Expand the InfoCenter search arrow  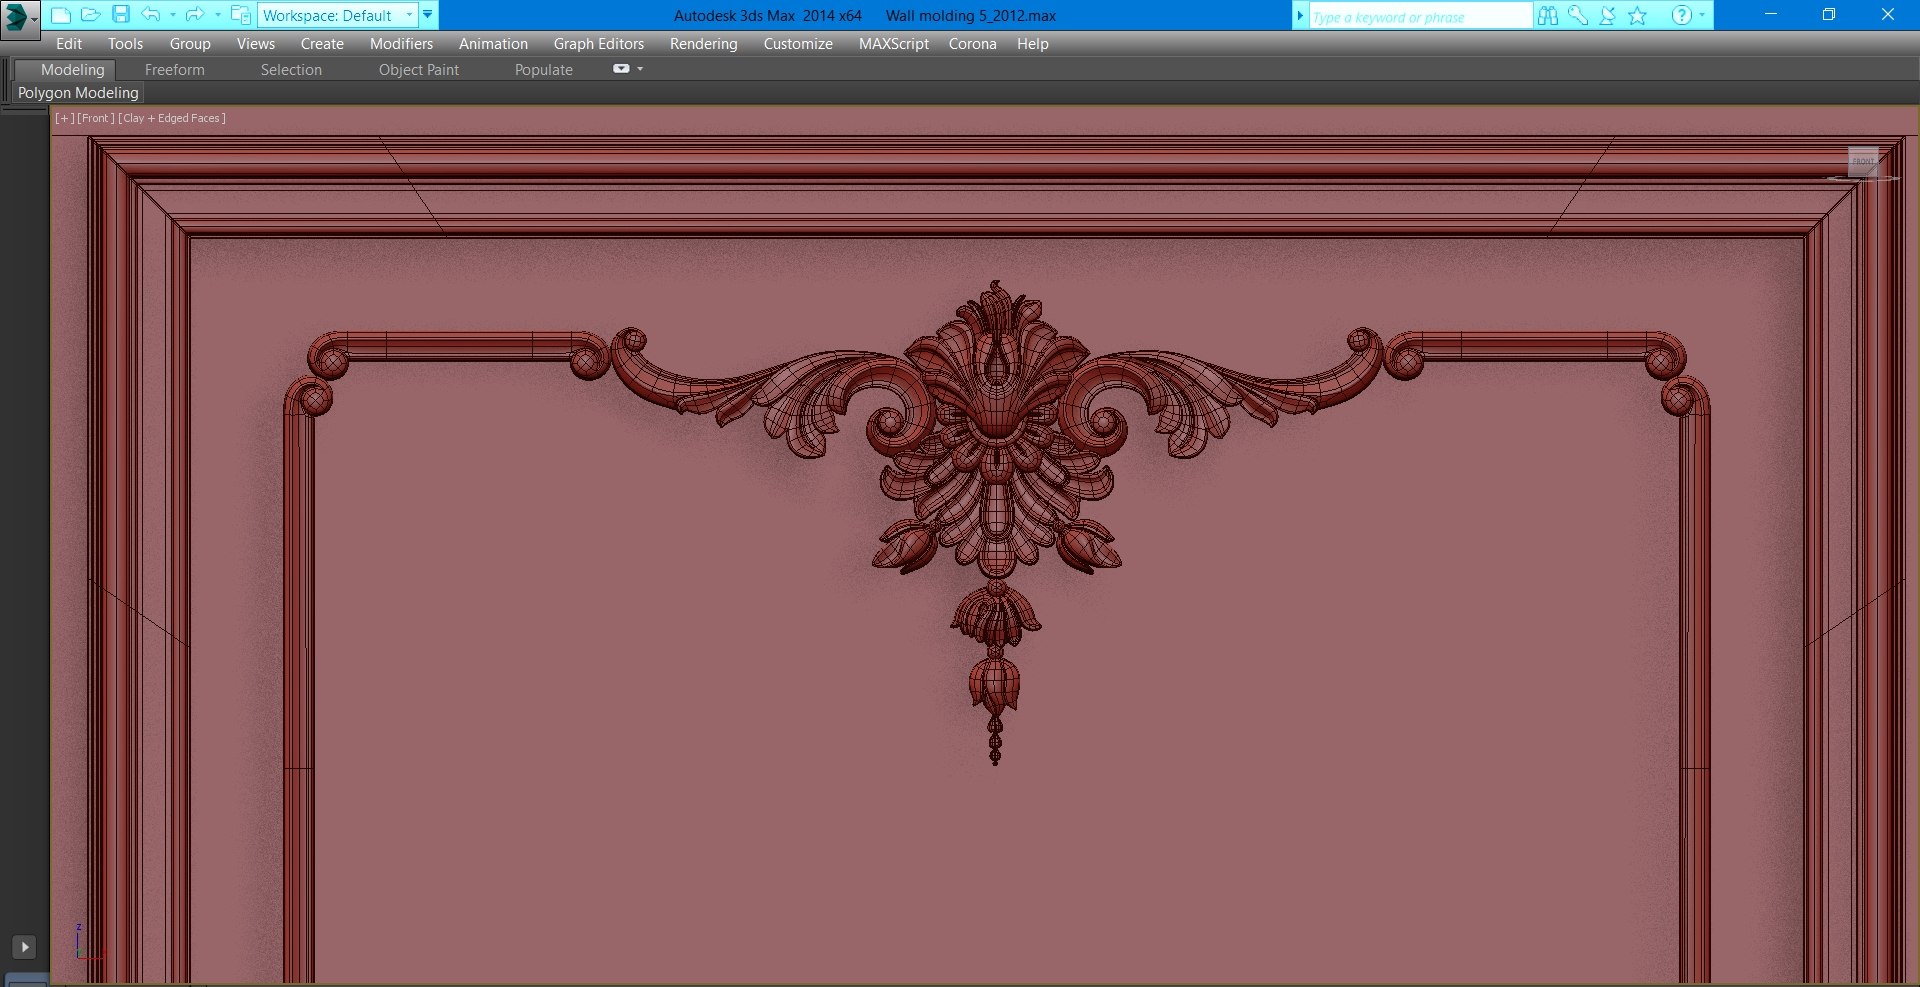pos(1300,16)
